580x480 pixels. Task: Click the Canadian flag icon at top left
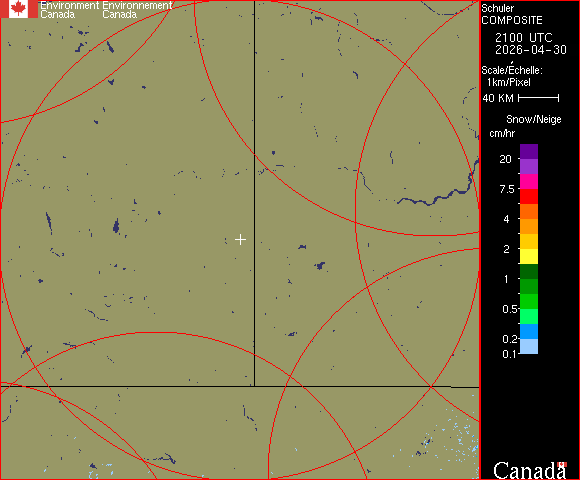point(19,9)
